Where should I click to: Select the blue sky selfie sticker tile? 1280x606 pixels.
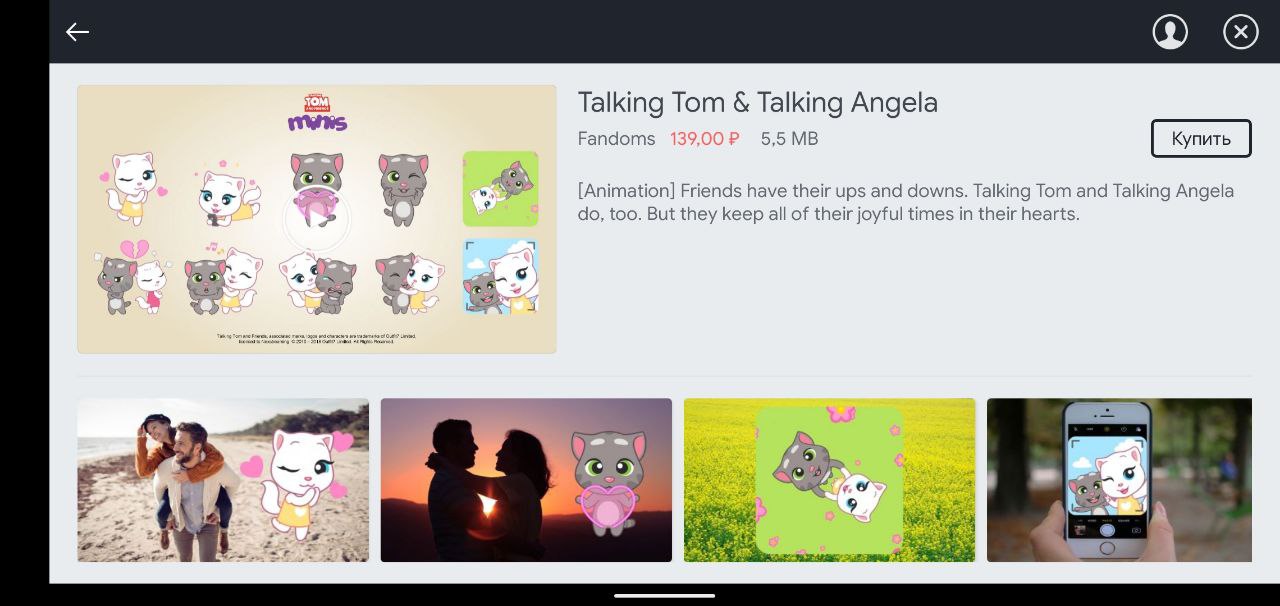coord(500,277)
